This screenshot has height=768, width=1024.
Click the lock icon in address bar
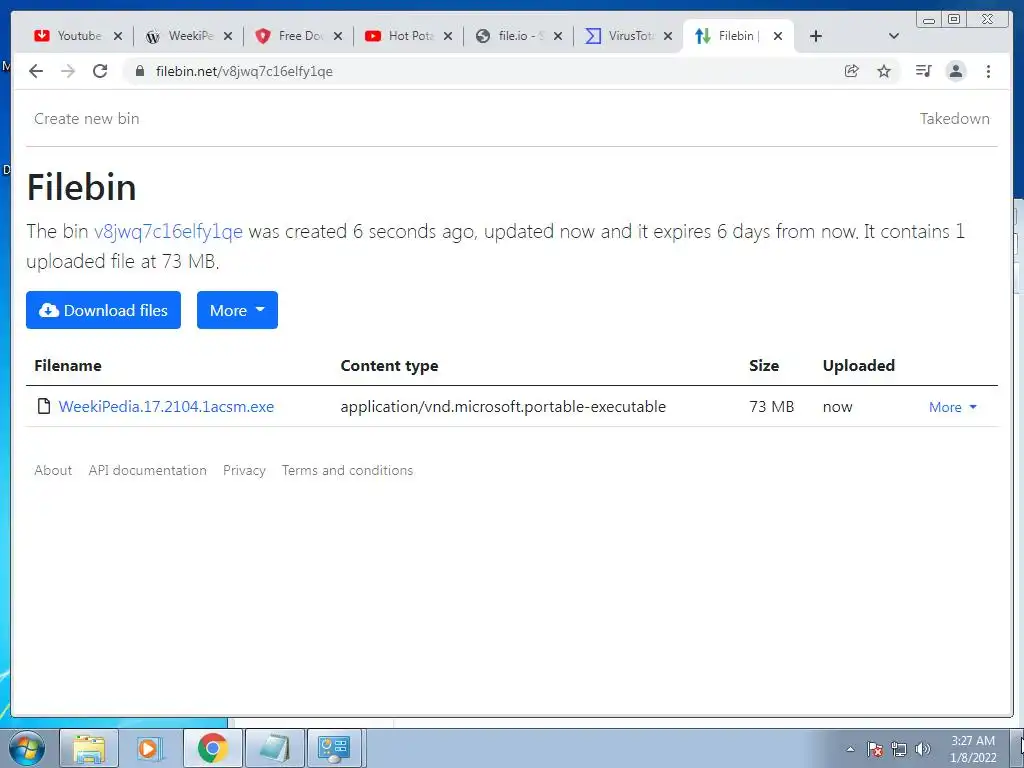click(x=139, y=71)
